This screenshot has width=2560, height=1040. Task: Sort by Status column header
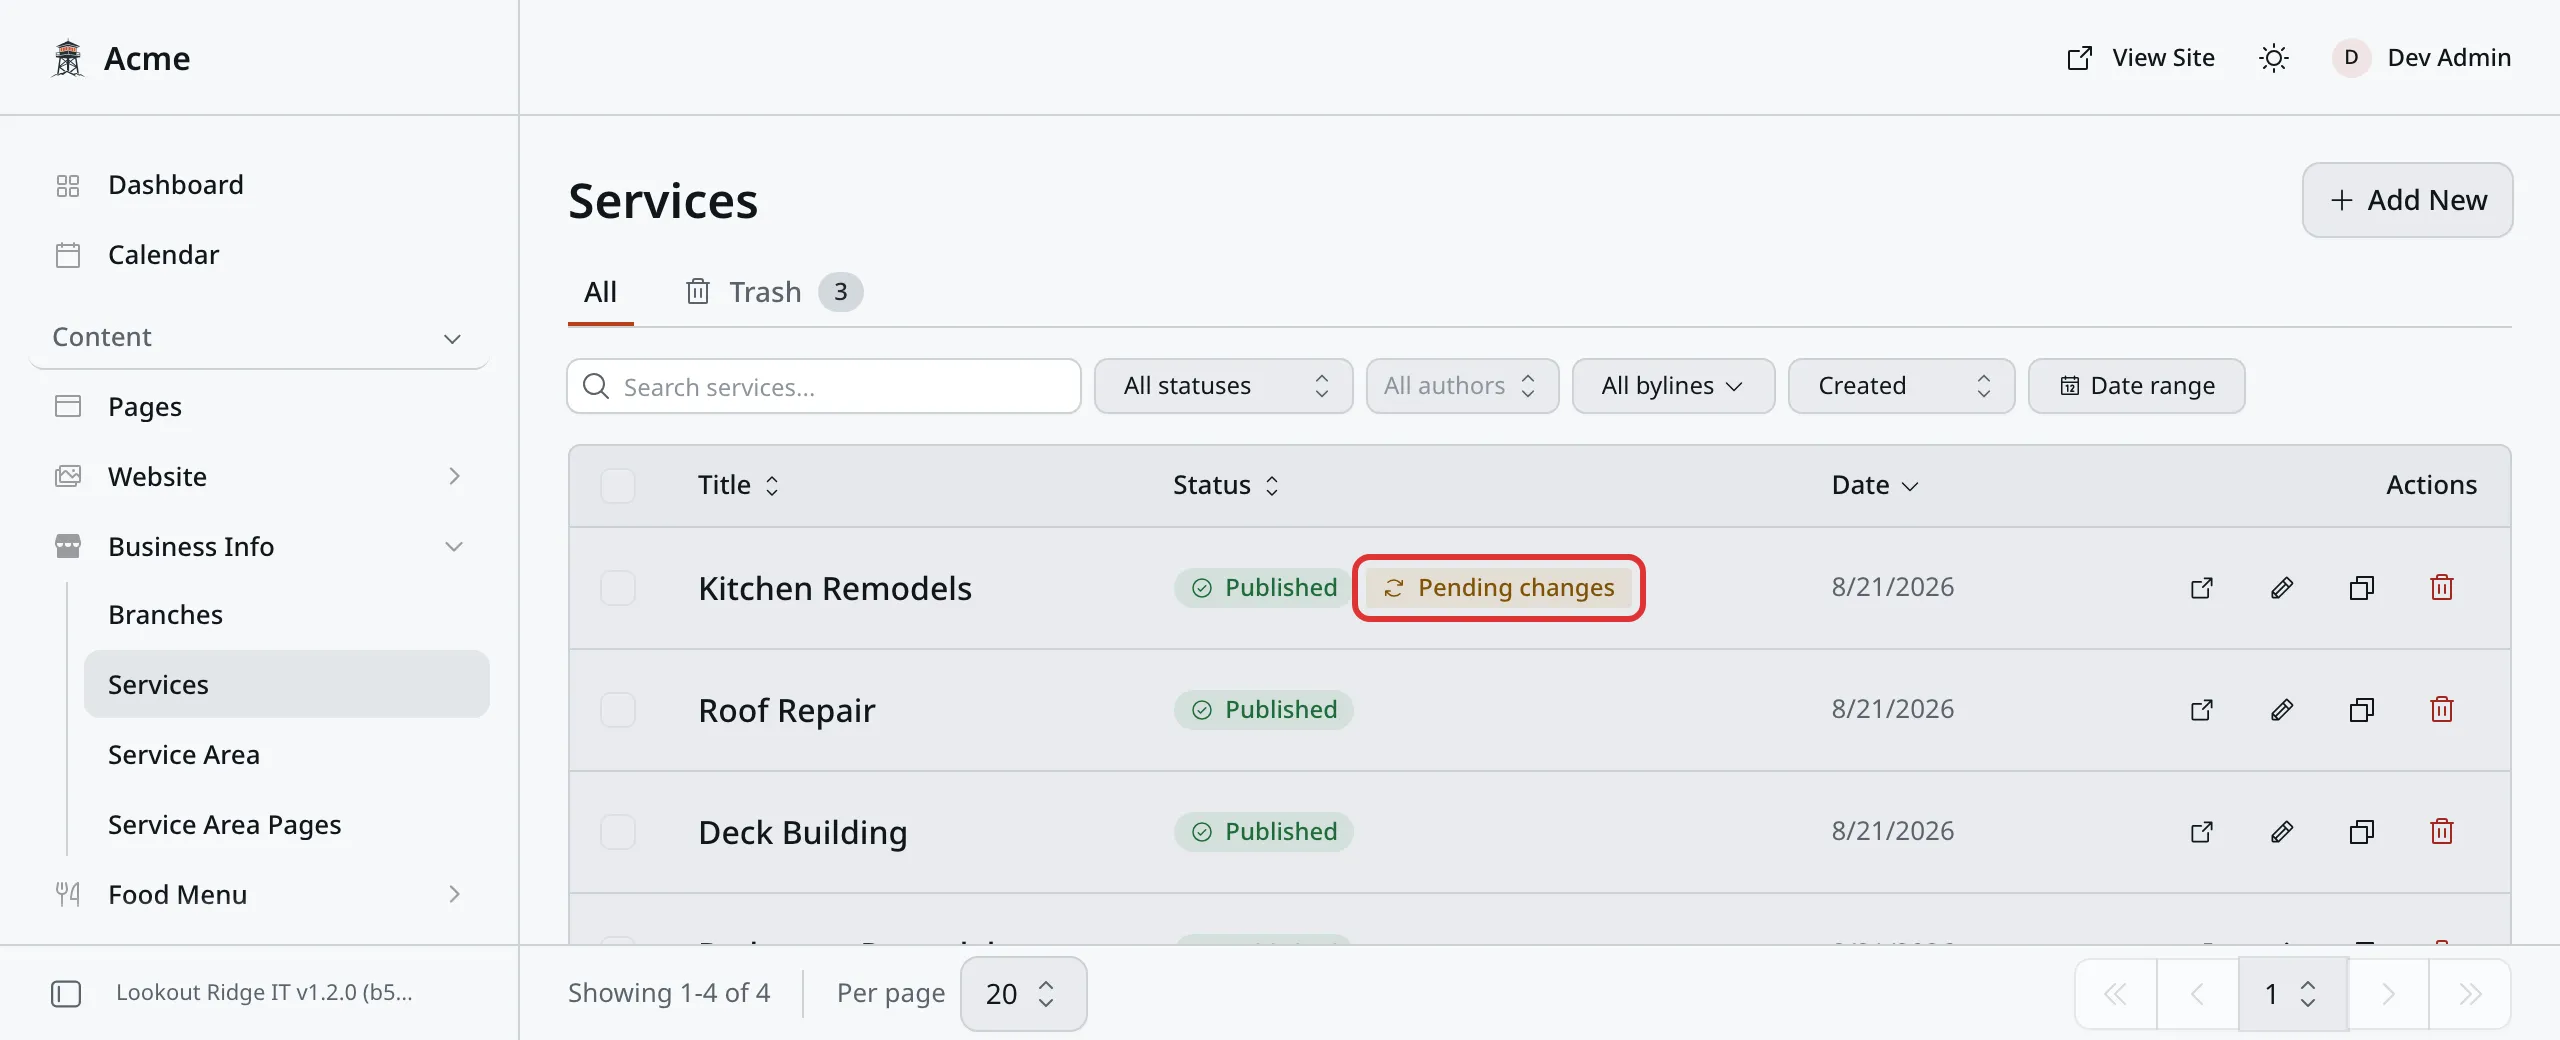coord(1226,486)
